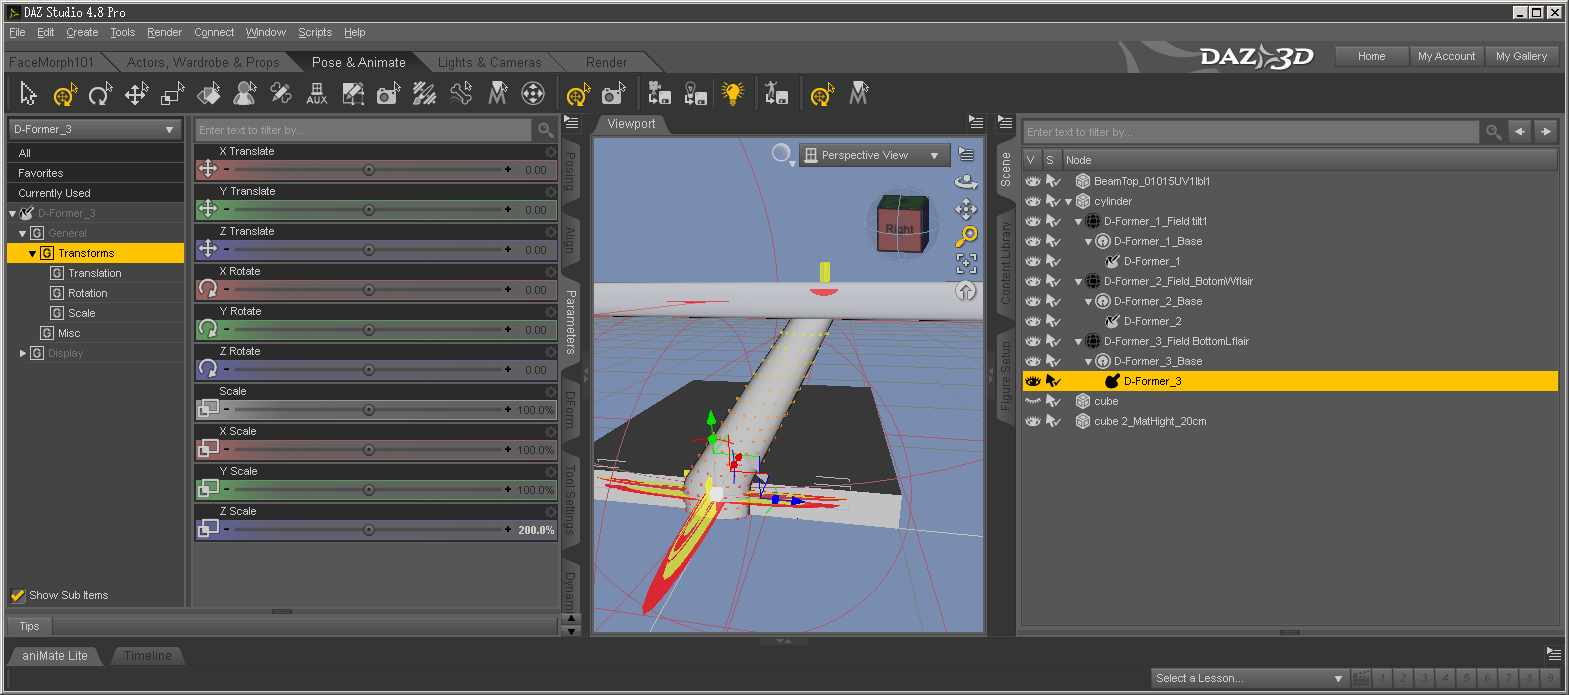Image resolution: width=1569 pixels, height=695 pixels.
Task: Open the D-Former_3 node selection dropdown
Action: point(94,129)
